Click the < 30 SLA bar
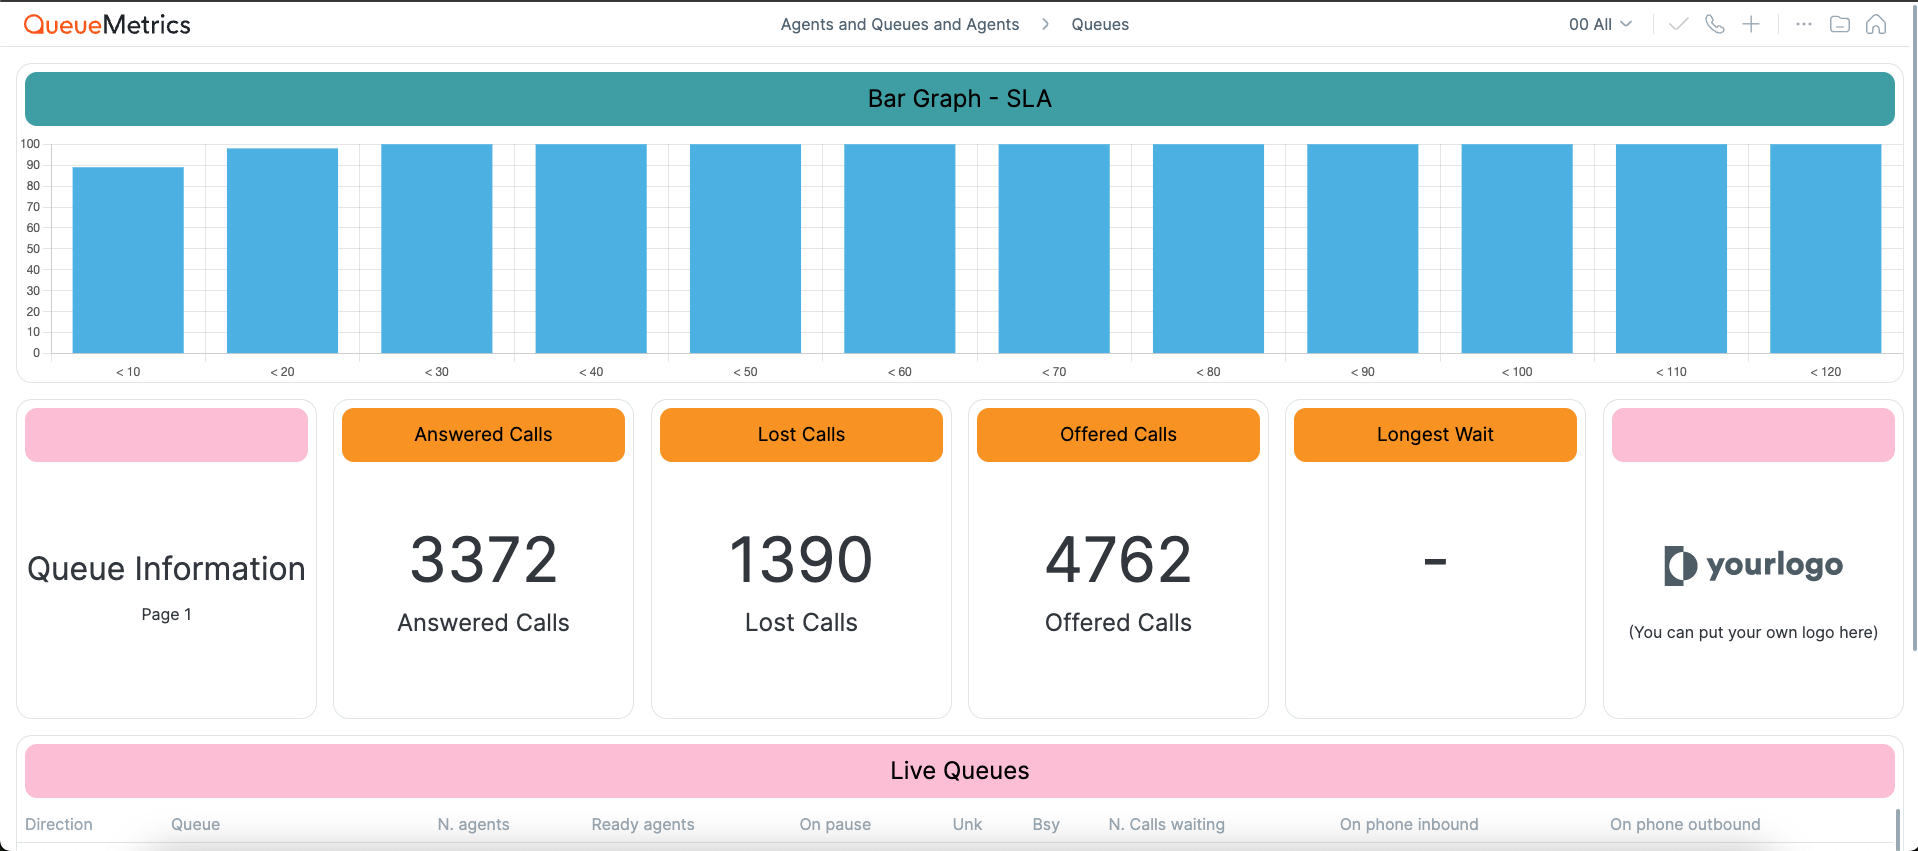 tap(437, 249)
